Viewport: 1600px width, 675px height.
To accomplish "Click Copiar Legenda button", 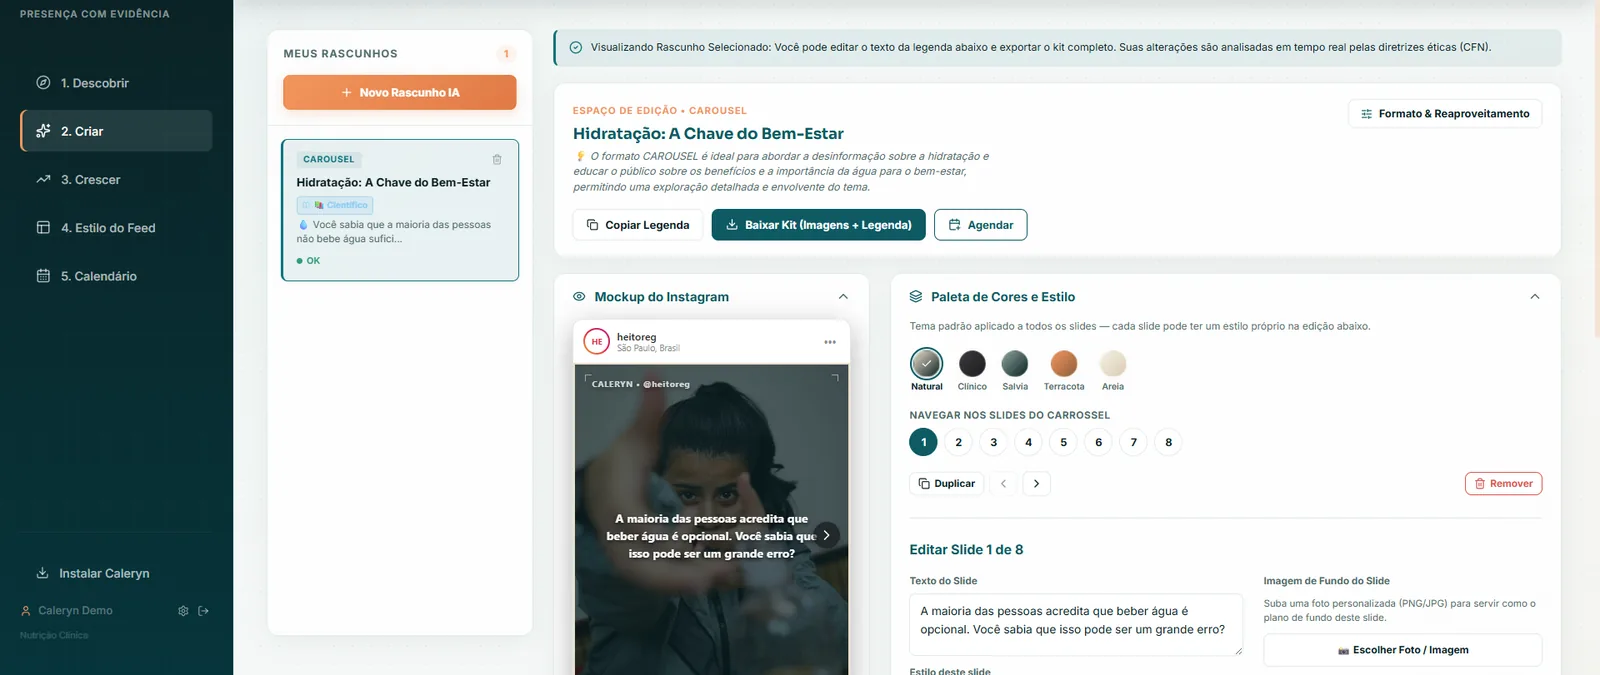I will (x=638, y=225).
